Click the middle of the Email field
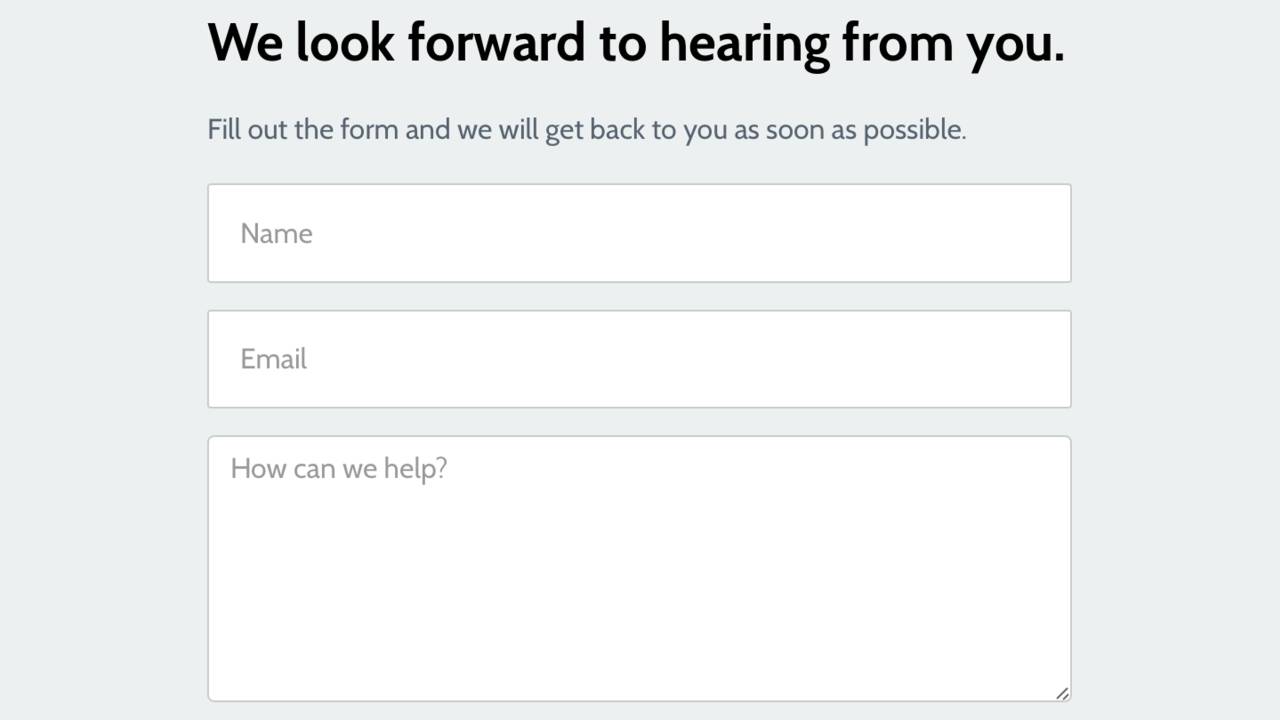The height and width of the screenshot is (720, 1280). click(639, 359)
